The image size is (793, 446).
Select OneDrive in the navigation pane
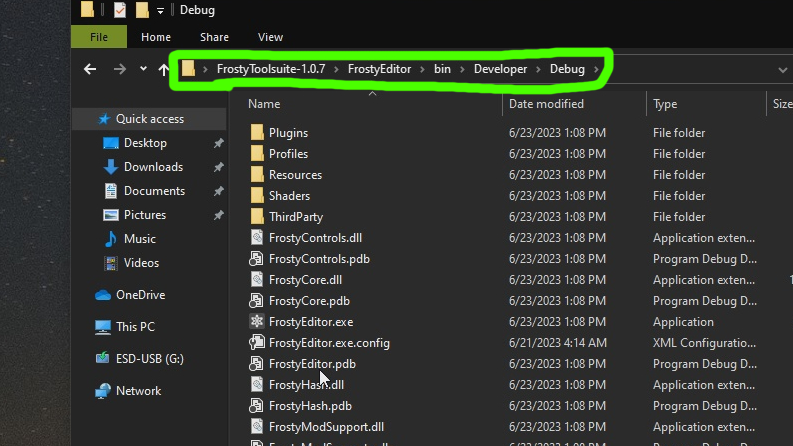click(x=141, y=295)
